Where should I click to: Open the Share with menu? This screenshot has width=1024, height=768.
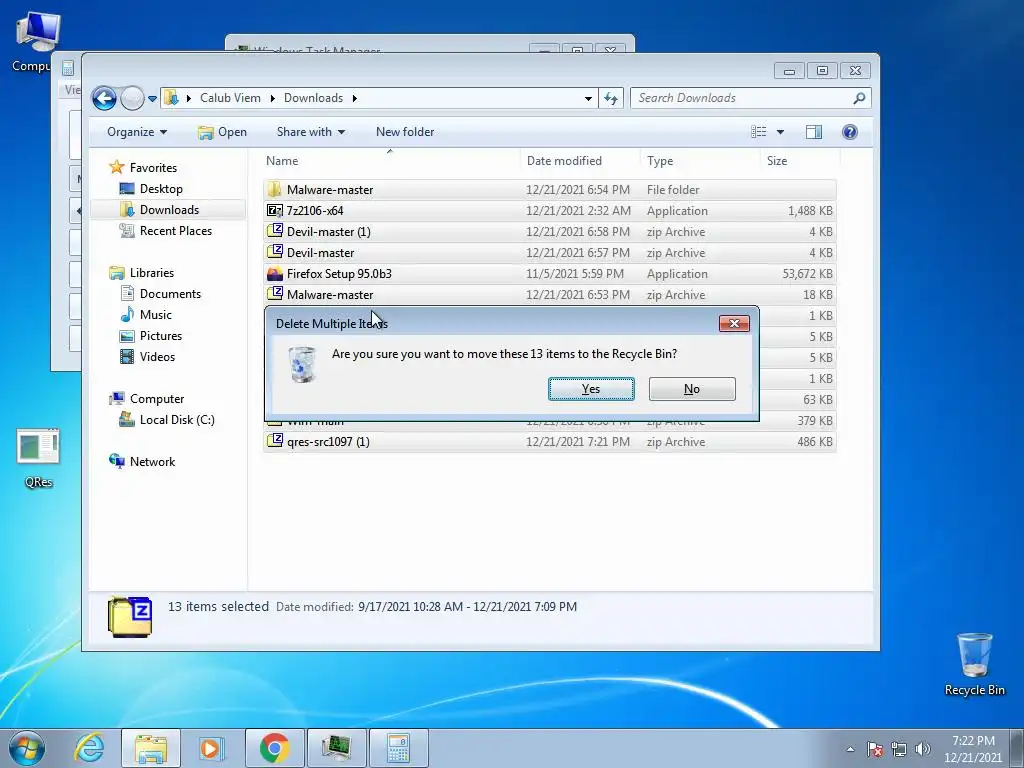click(311, 132)
